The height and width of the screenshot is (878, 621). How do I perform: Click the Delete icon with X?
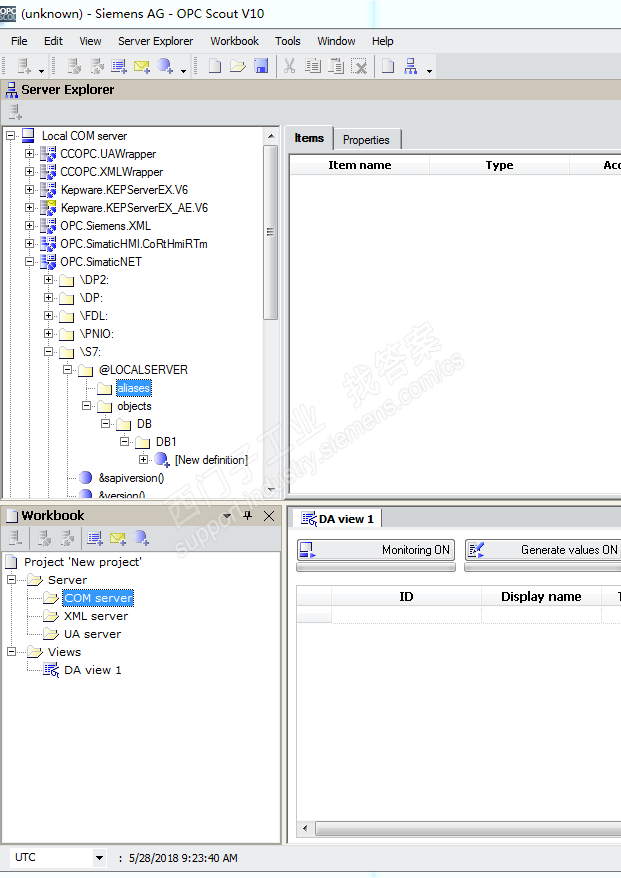(x=359, y=66)
